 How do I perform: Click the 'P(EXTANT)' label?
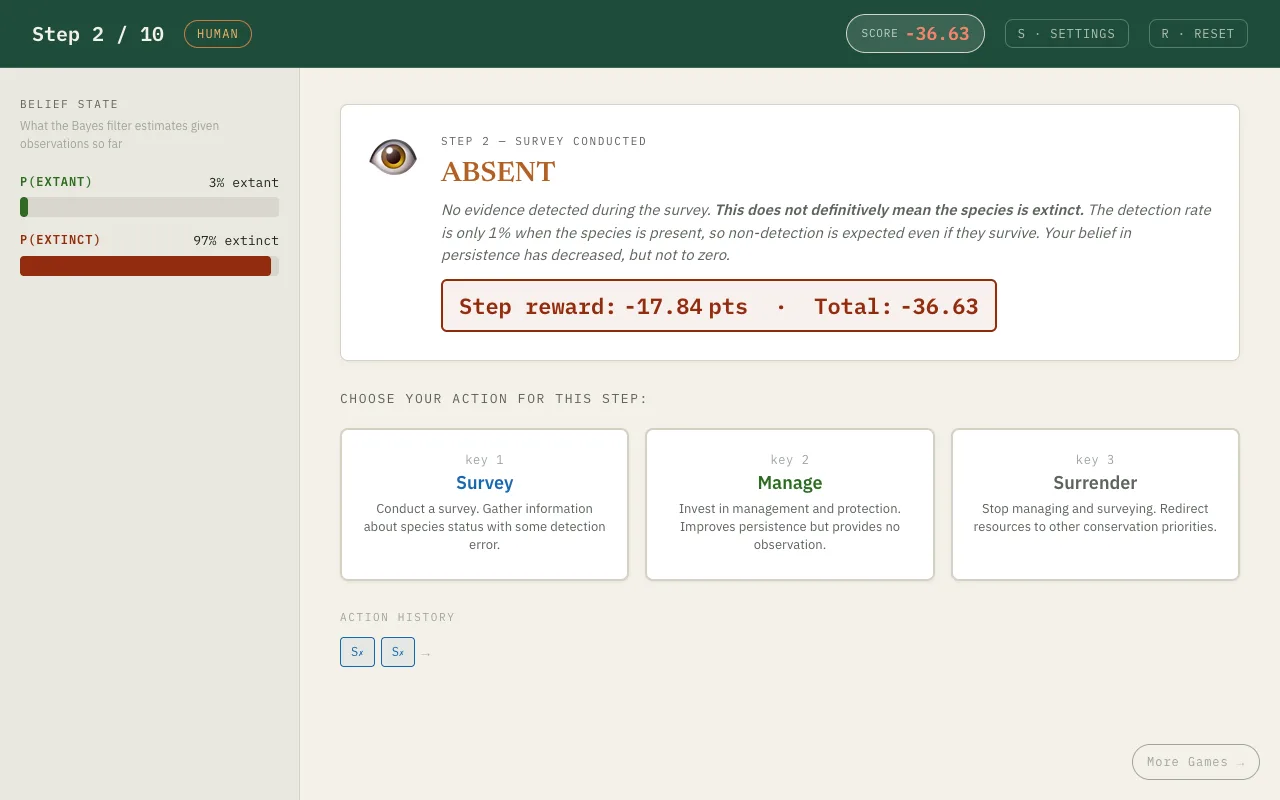click(56, 182)
